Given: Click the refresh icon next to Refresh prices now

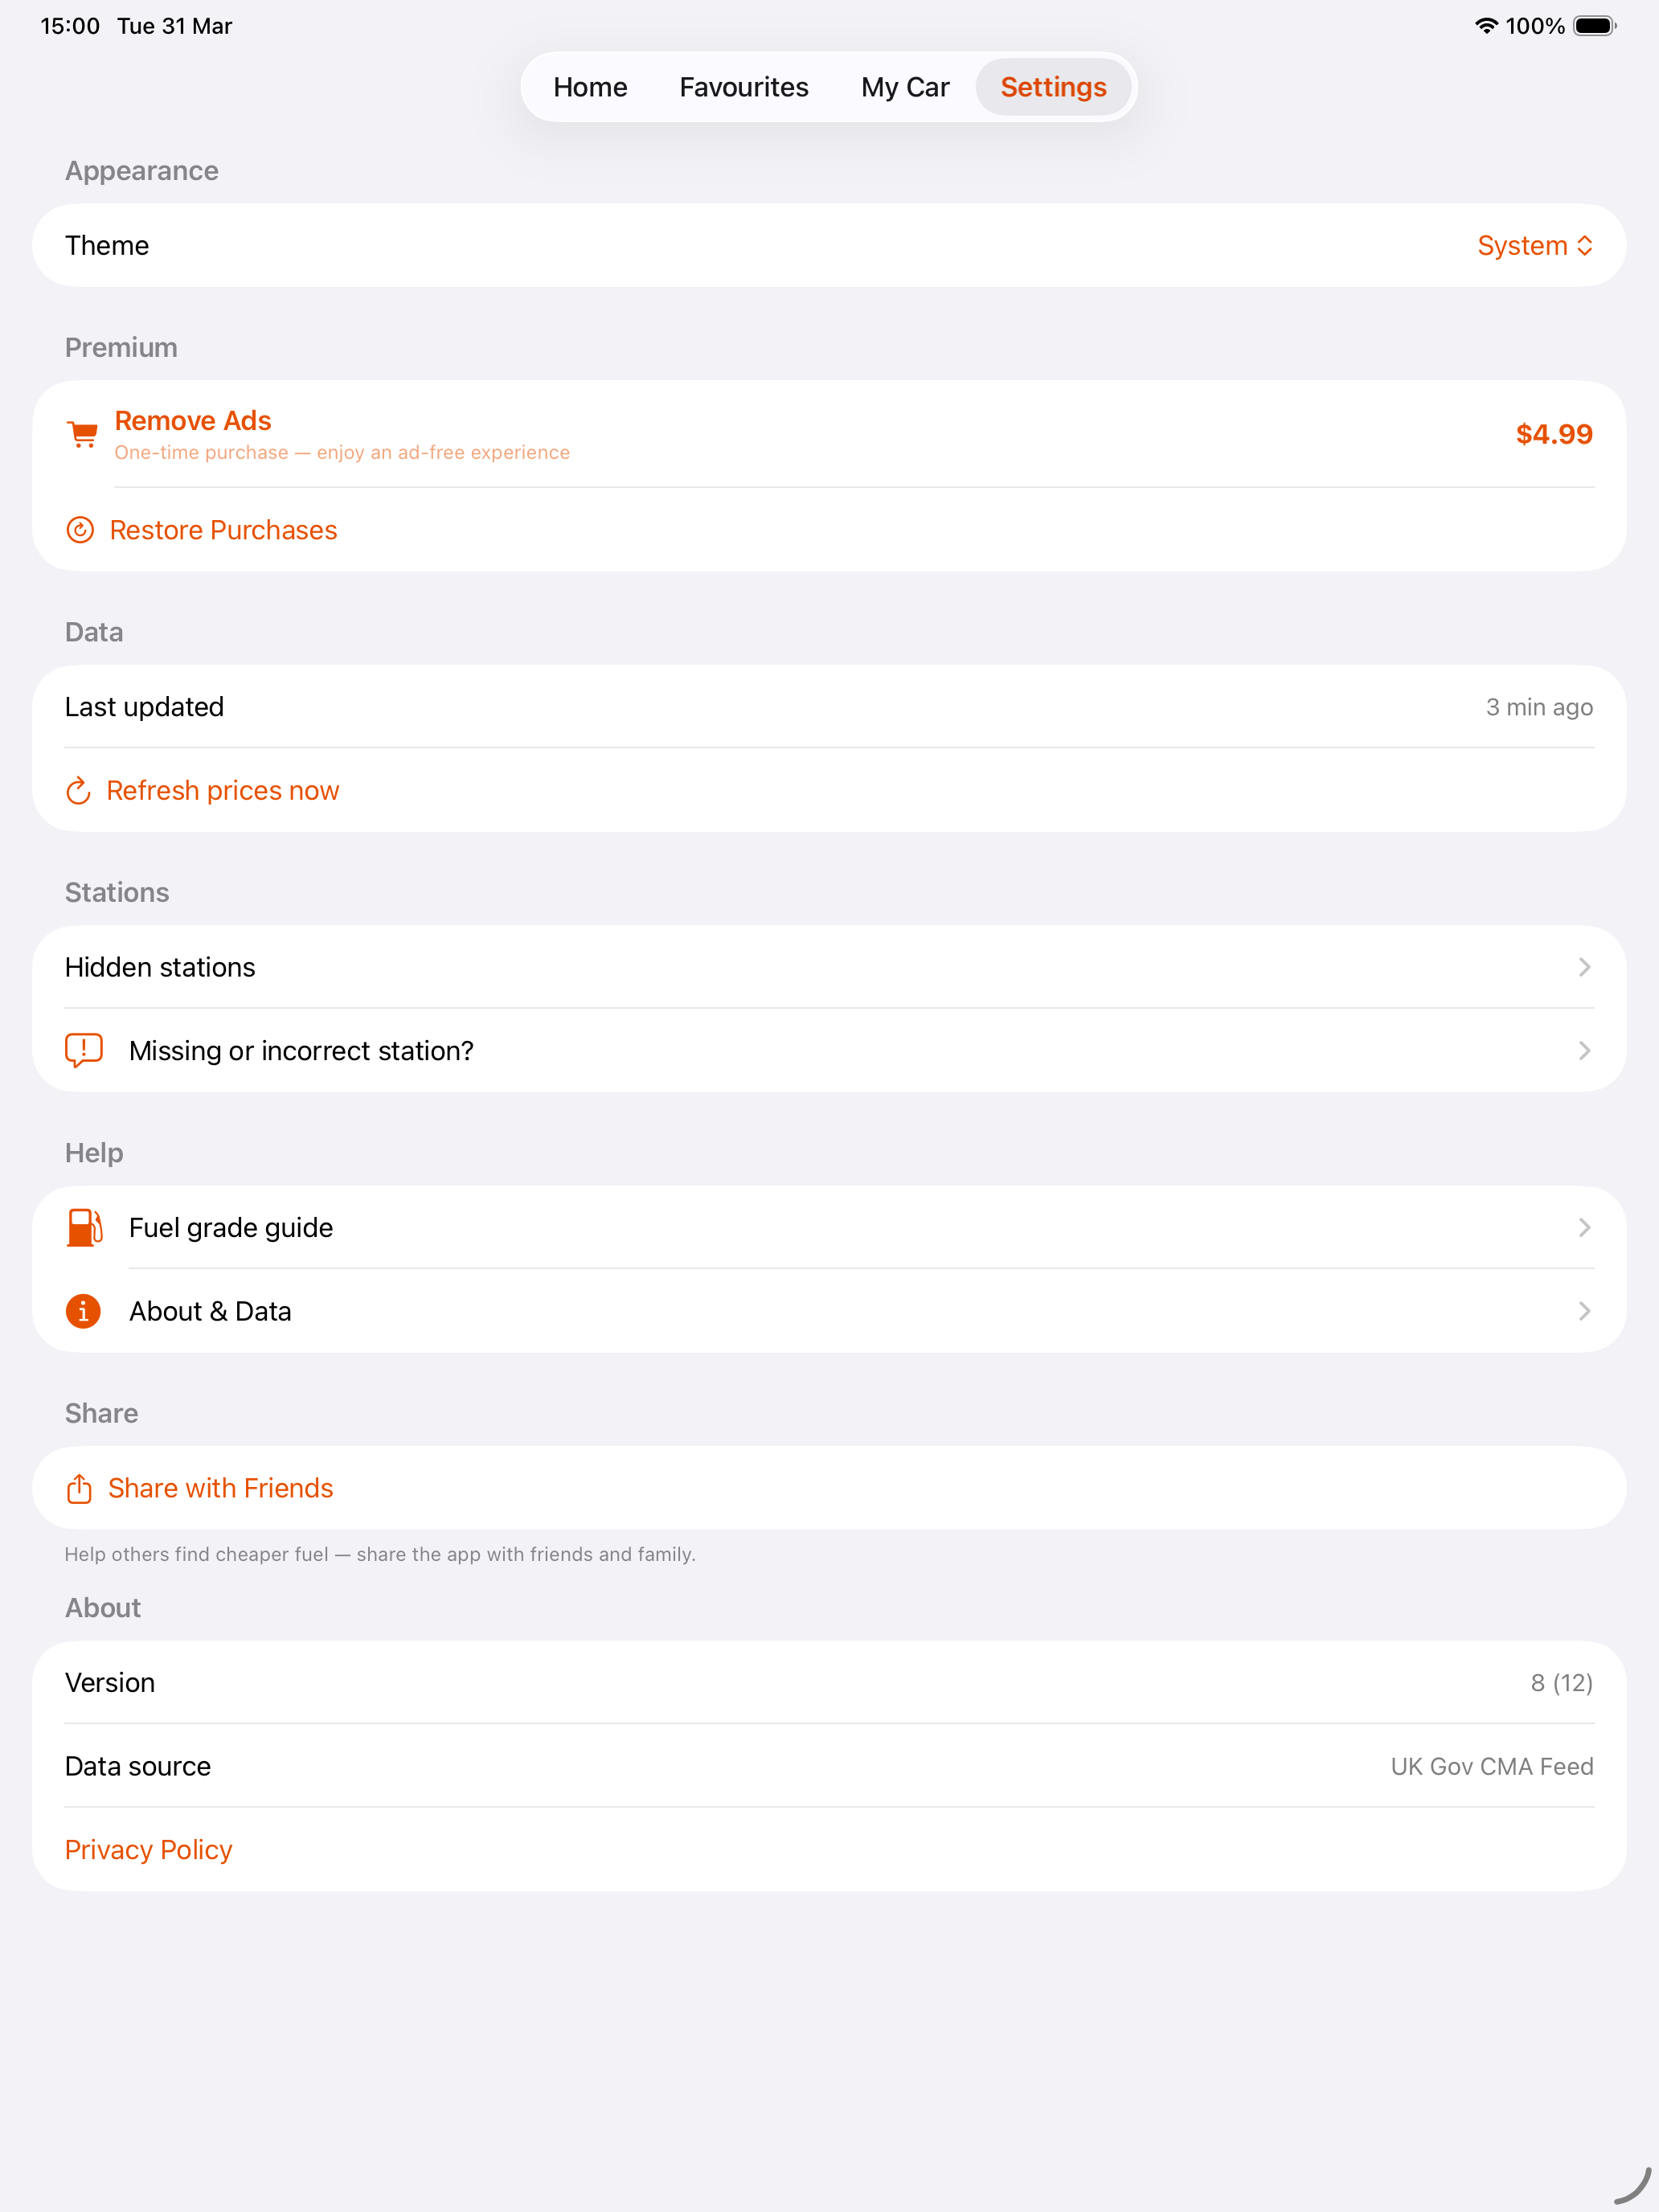Looking at the screenshot, I should coord(78,790).
